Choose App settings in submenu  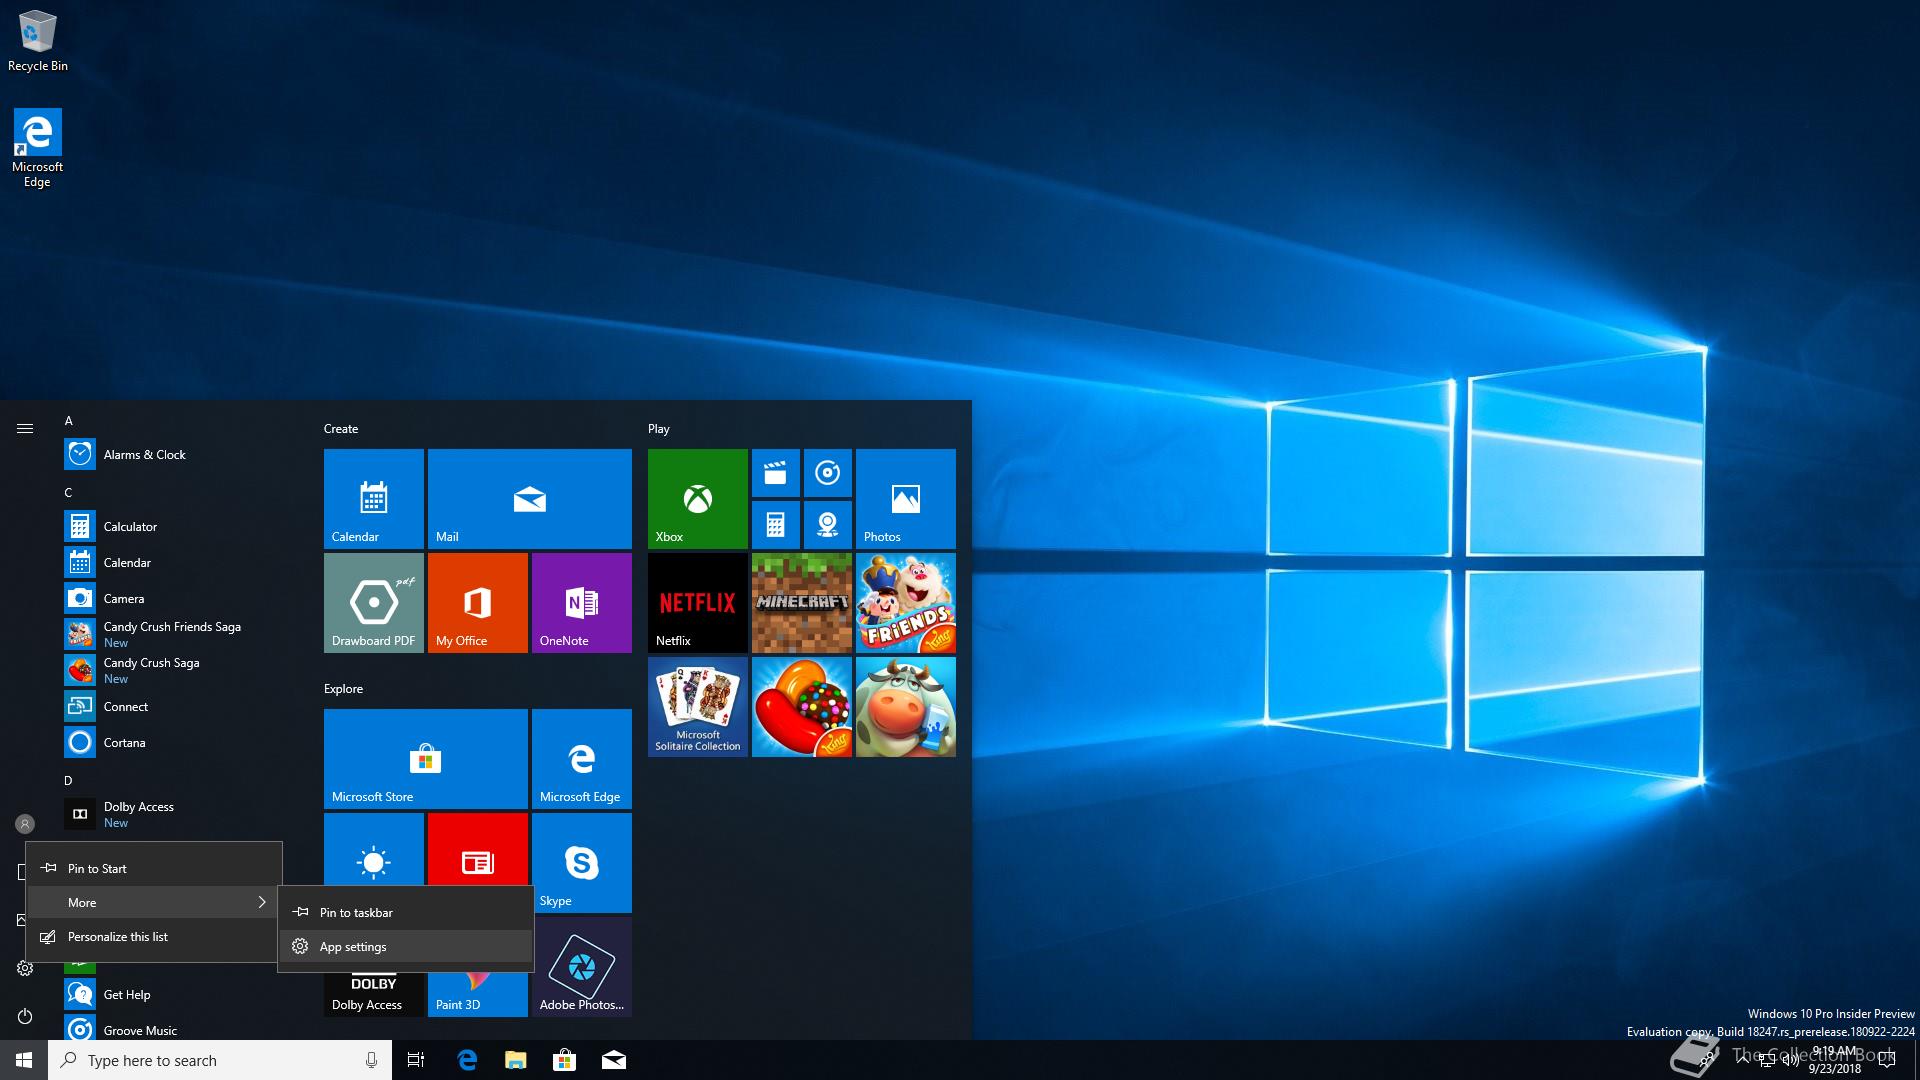406,946
